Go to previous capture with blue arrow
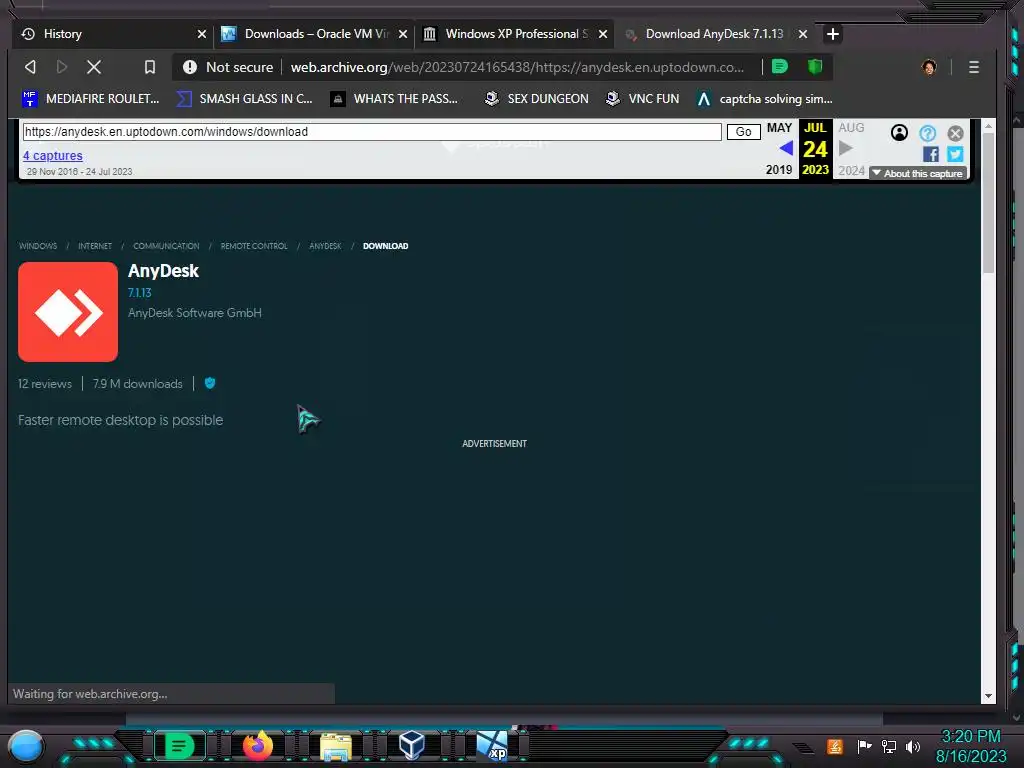 (x=786, y=148)
